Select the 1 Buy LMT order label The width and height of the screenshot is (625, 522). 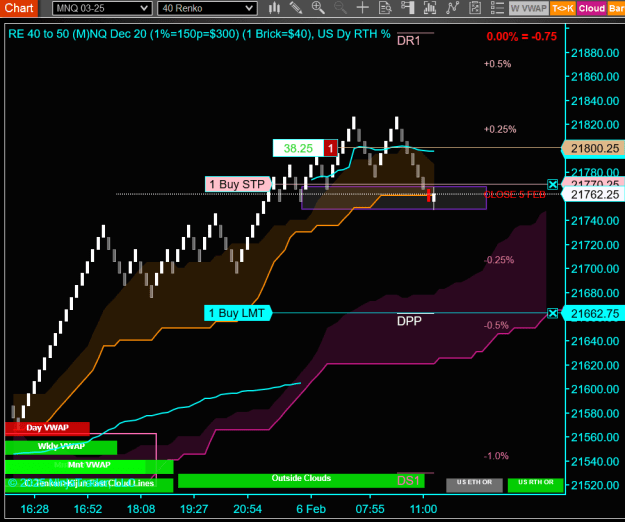tap(238, 313)
